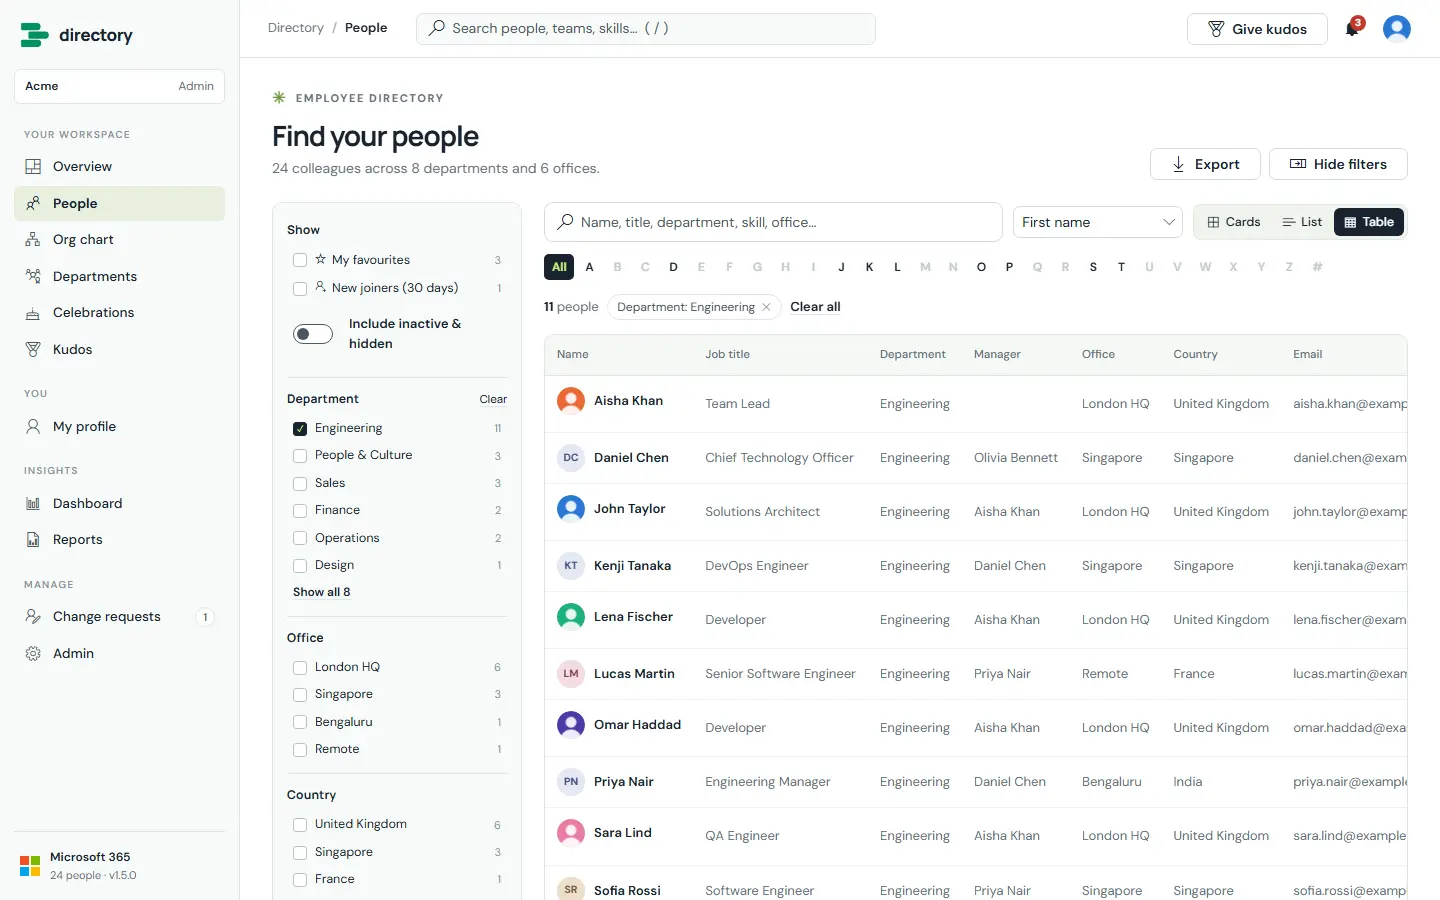Screen dimensions: 1440x900
Task: Open the notifications bell
Action: click(x=1352, y=28)
